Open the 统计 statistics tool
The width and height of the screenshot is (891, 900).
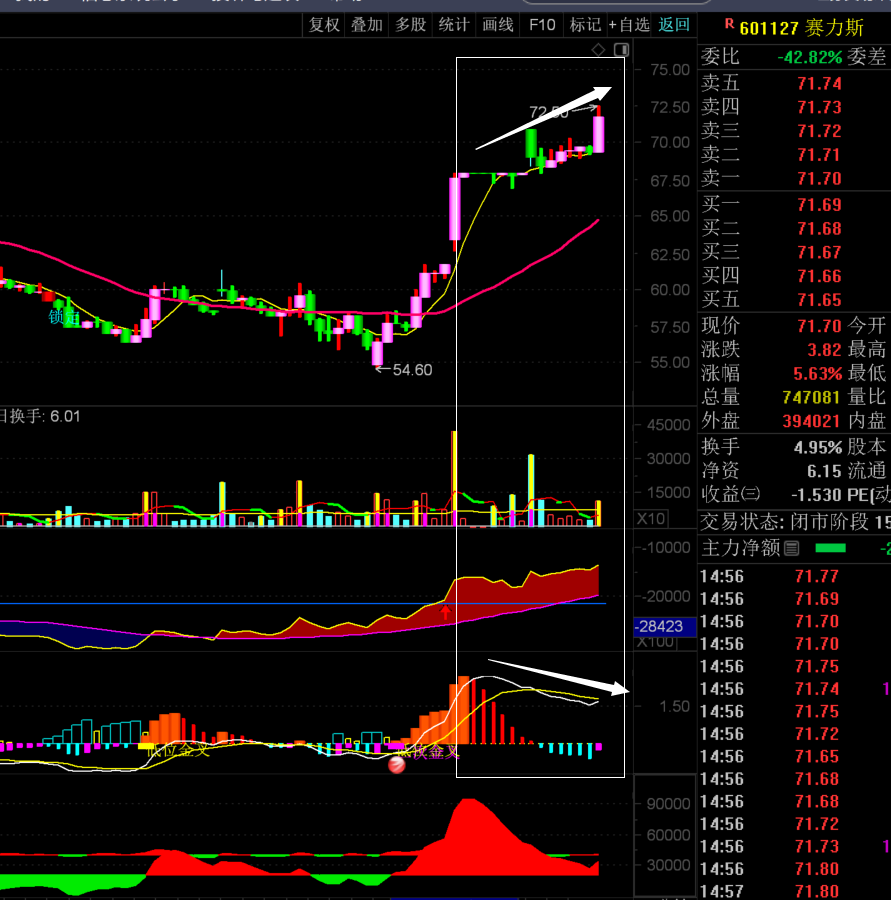tap(454, 25)
